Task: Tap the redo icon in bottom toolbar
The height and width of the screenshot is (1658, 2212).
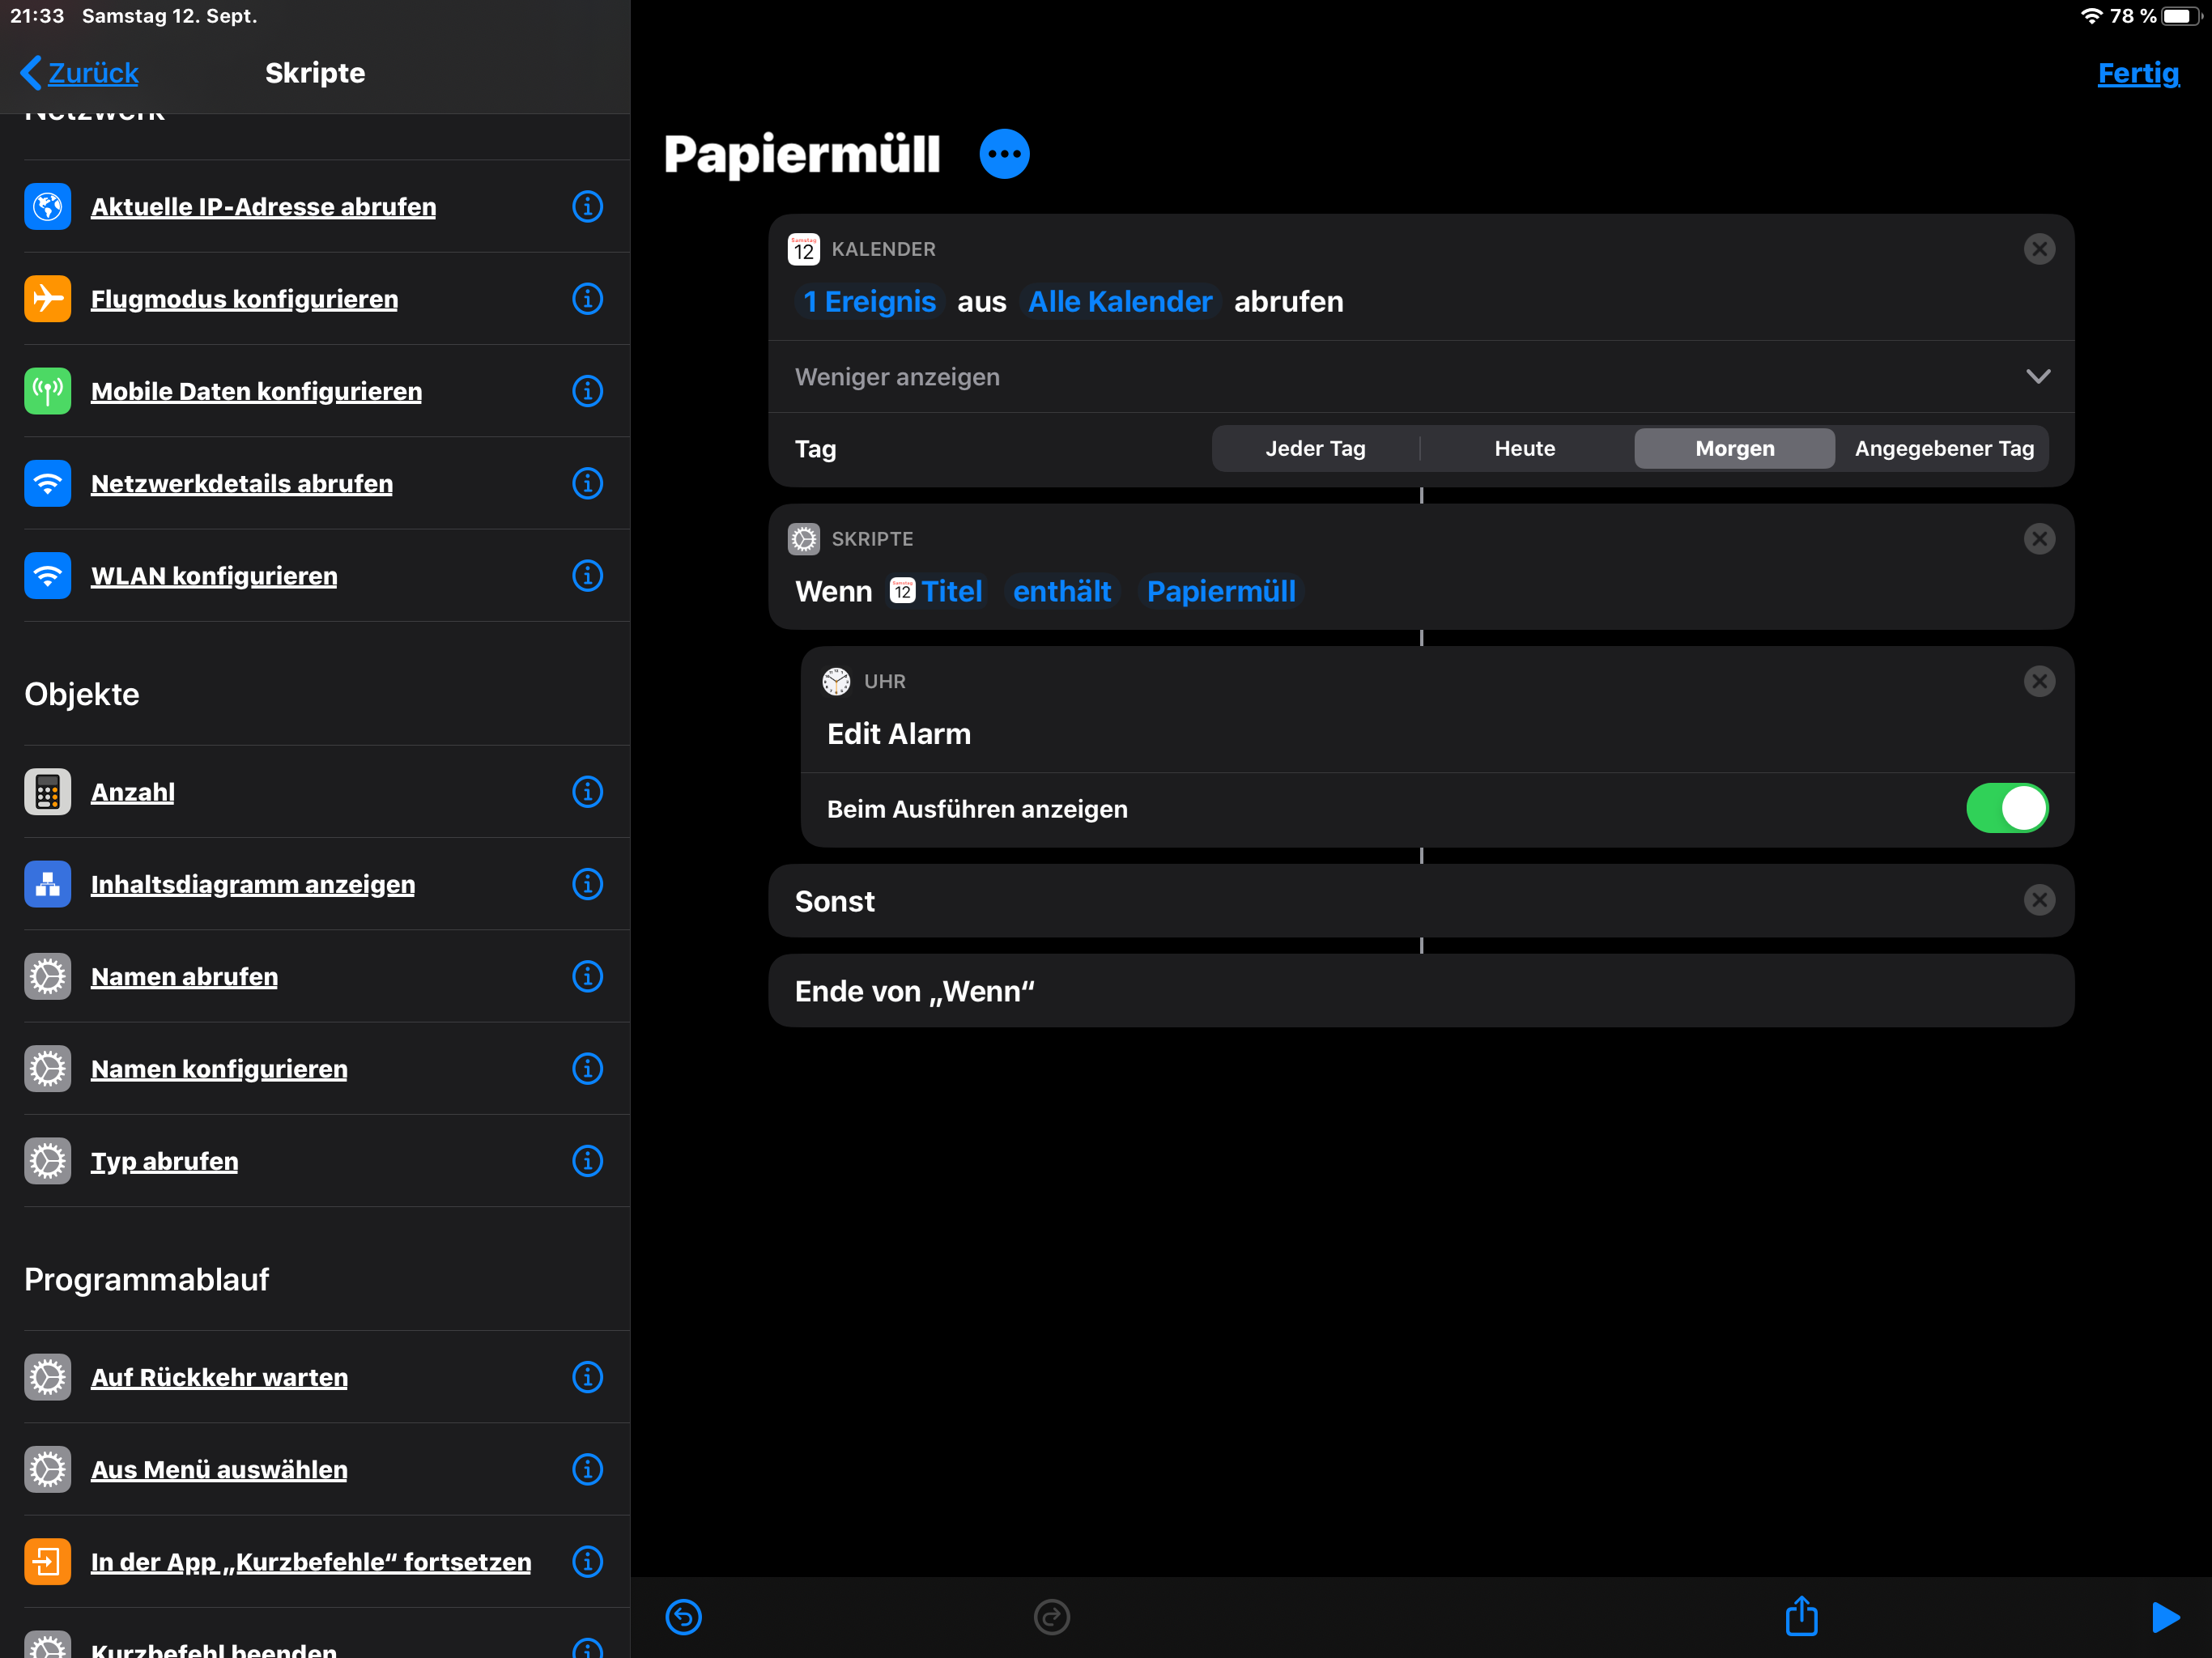Action: click(1051, 1616)
